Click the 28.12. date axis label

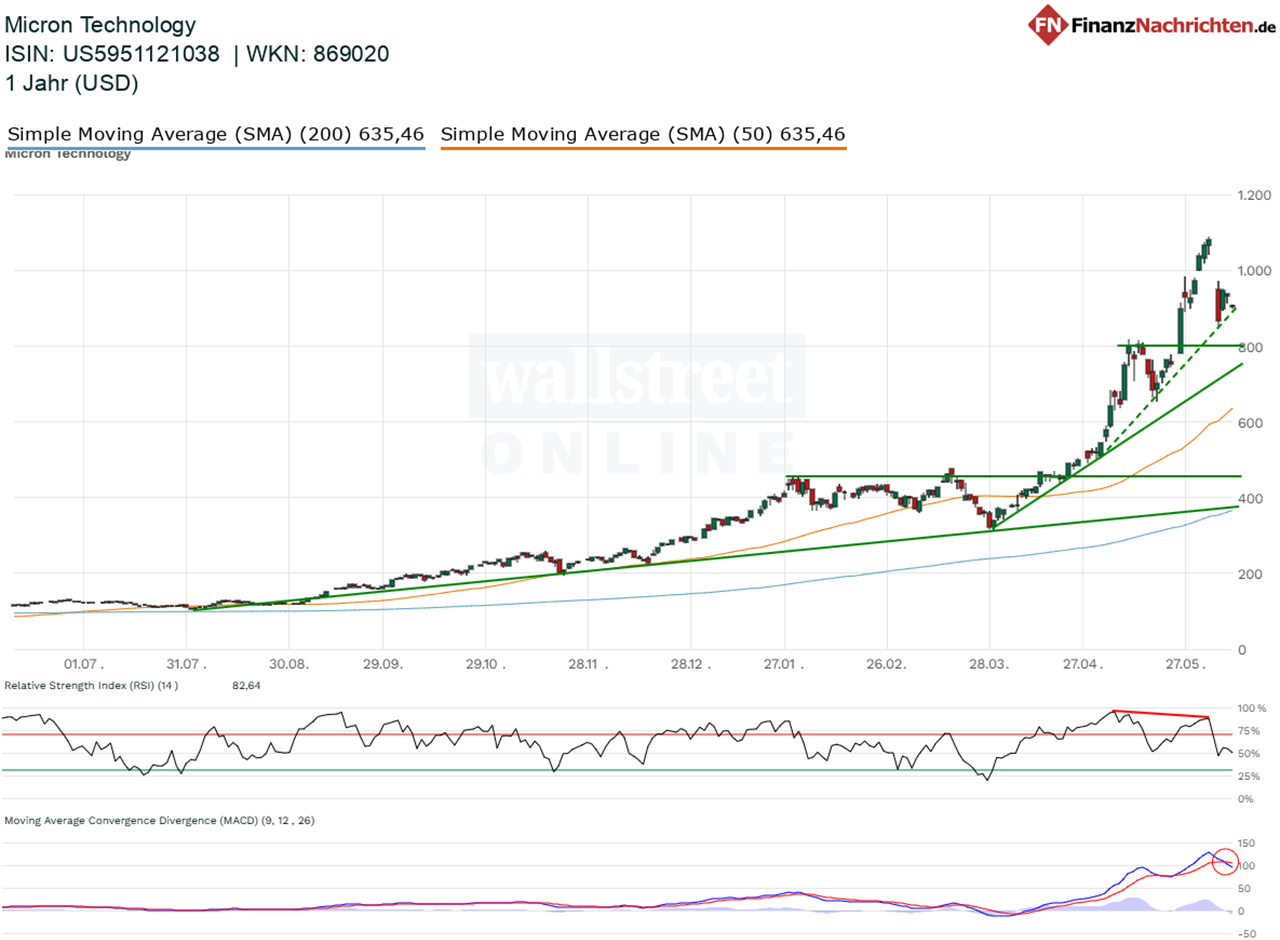click(690, 664)
